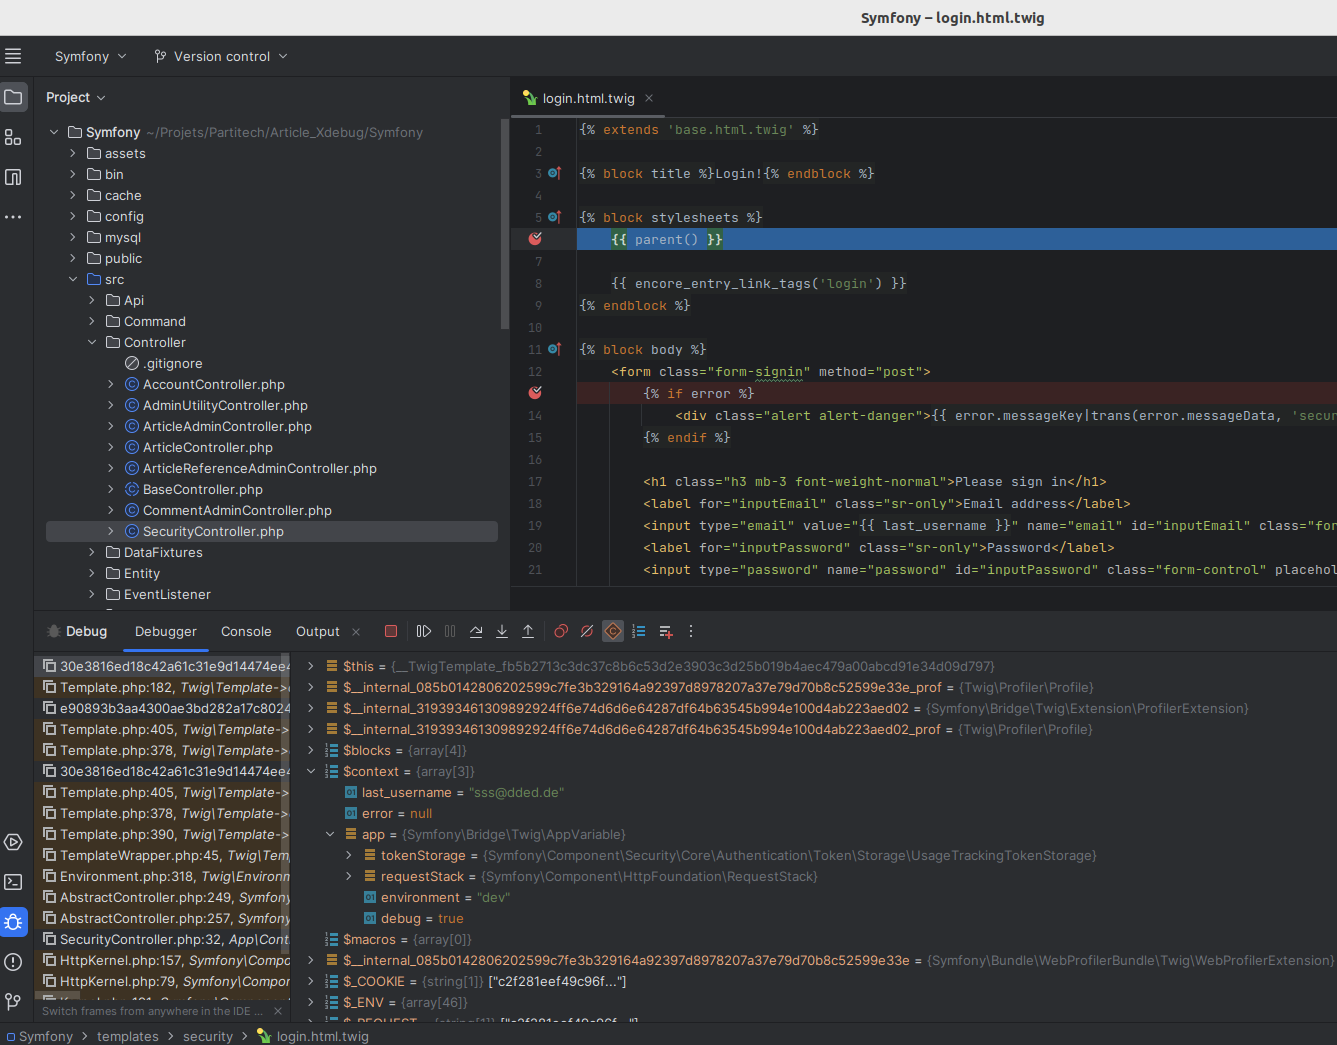Screen dimensions: 1337x1045
Task: Click the project tree vertical scrollbar
Action: tap(505, 225)
